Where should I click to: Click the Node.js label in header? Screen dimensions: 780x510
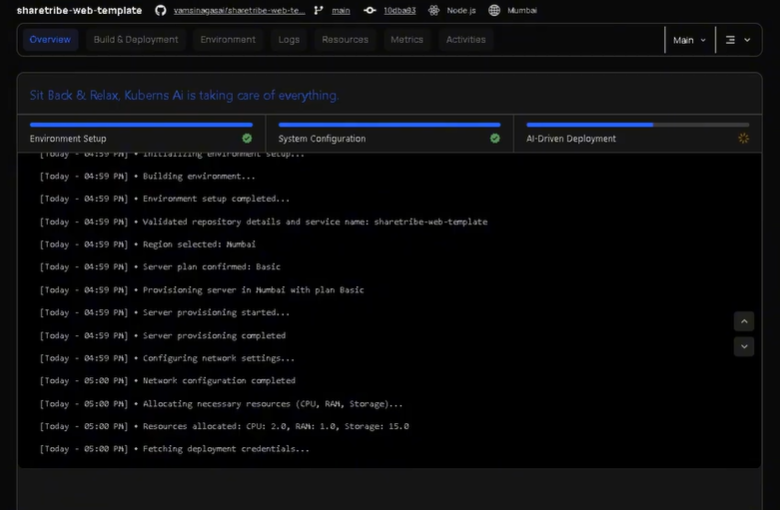click(461, 10)
